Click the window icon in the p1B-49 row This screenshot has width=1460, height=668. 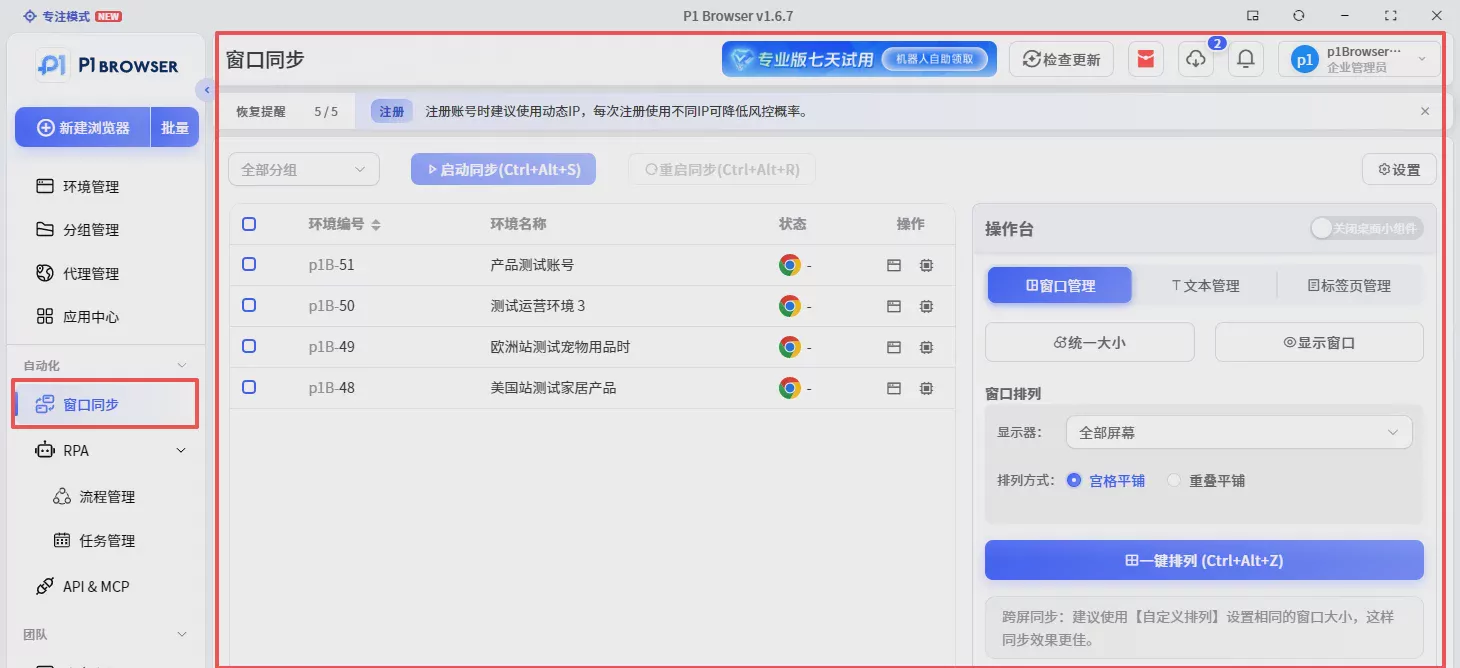894,347
